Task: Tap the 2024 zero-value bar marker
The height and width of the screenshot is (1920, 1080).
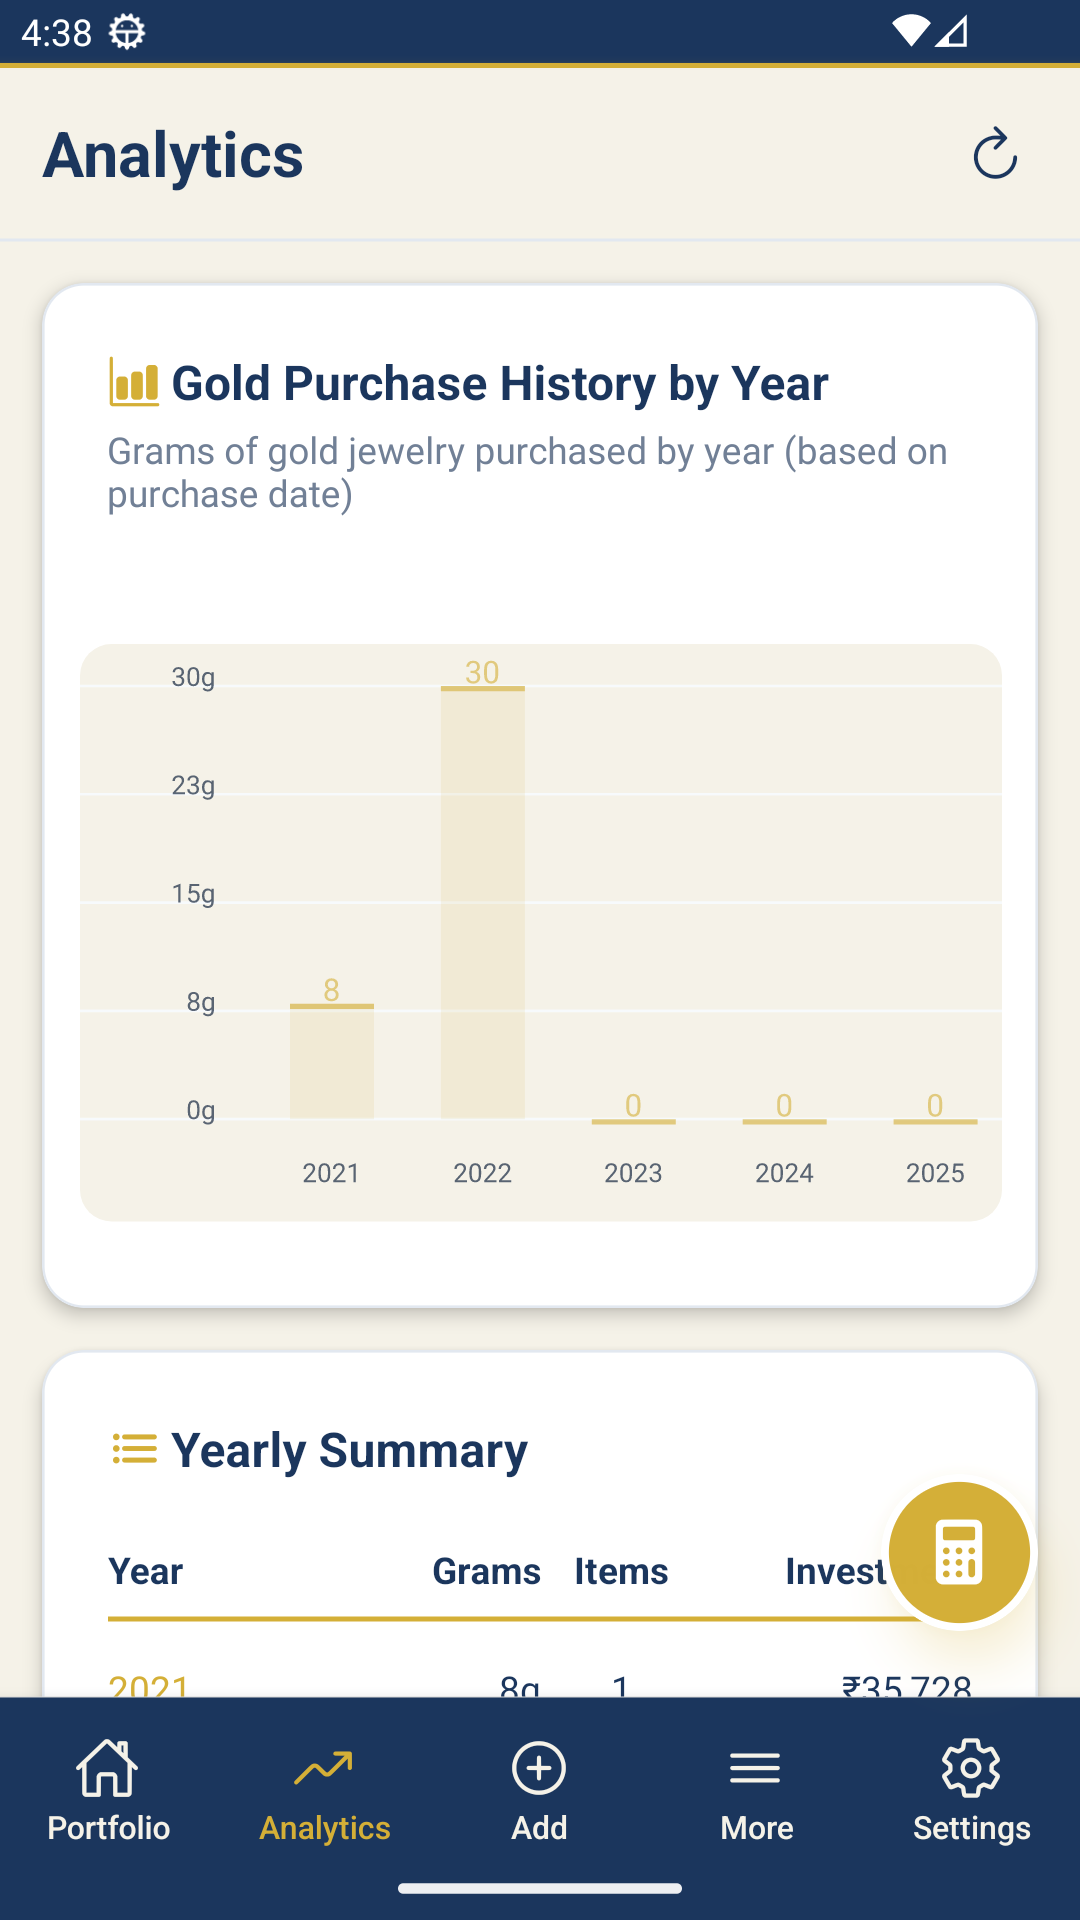Action: [784, 1120]
